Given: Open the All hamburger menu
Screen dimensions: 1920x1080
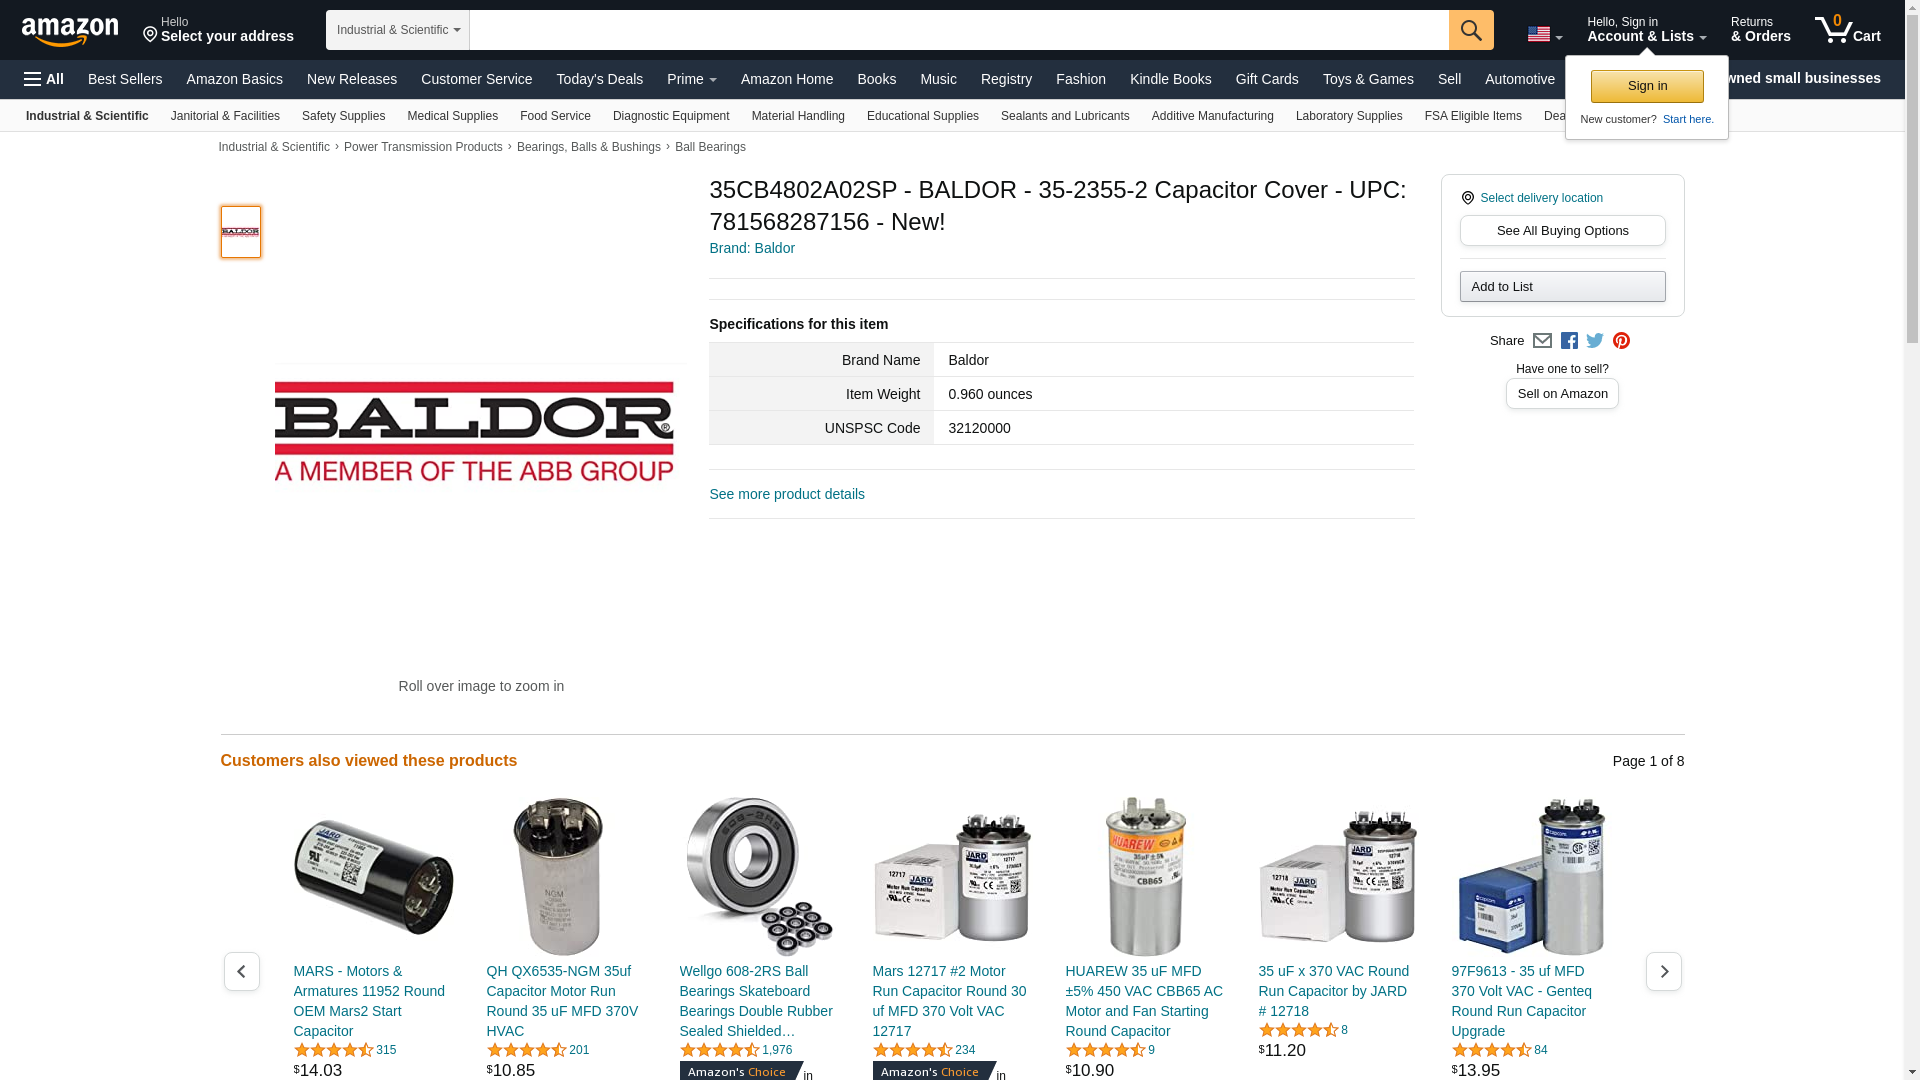Looking at the screenshot, I should pyautogui.click(x=44, y=79).
